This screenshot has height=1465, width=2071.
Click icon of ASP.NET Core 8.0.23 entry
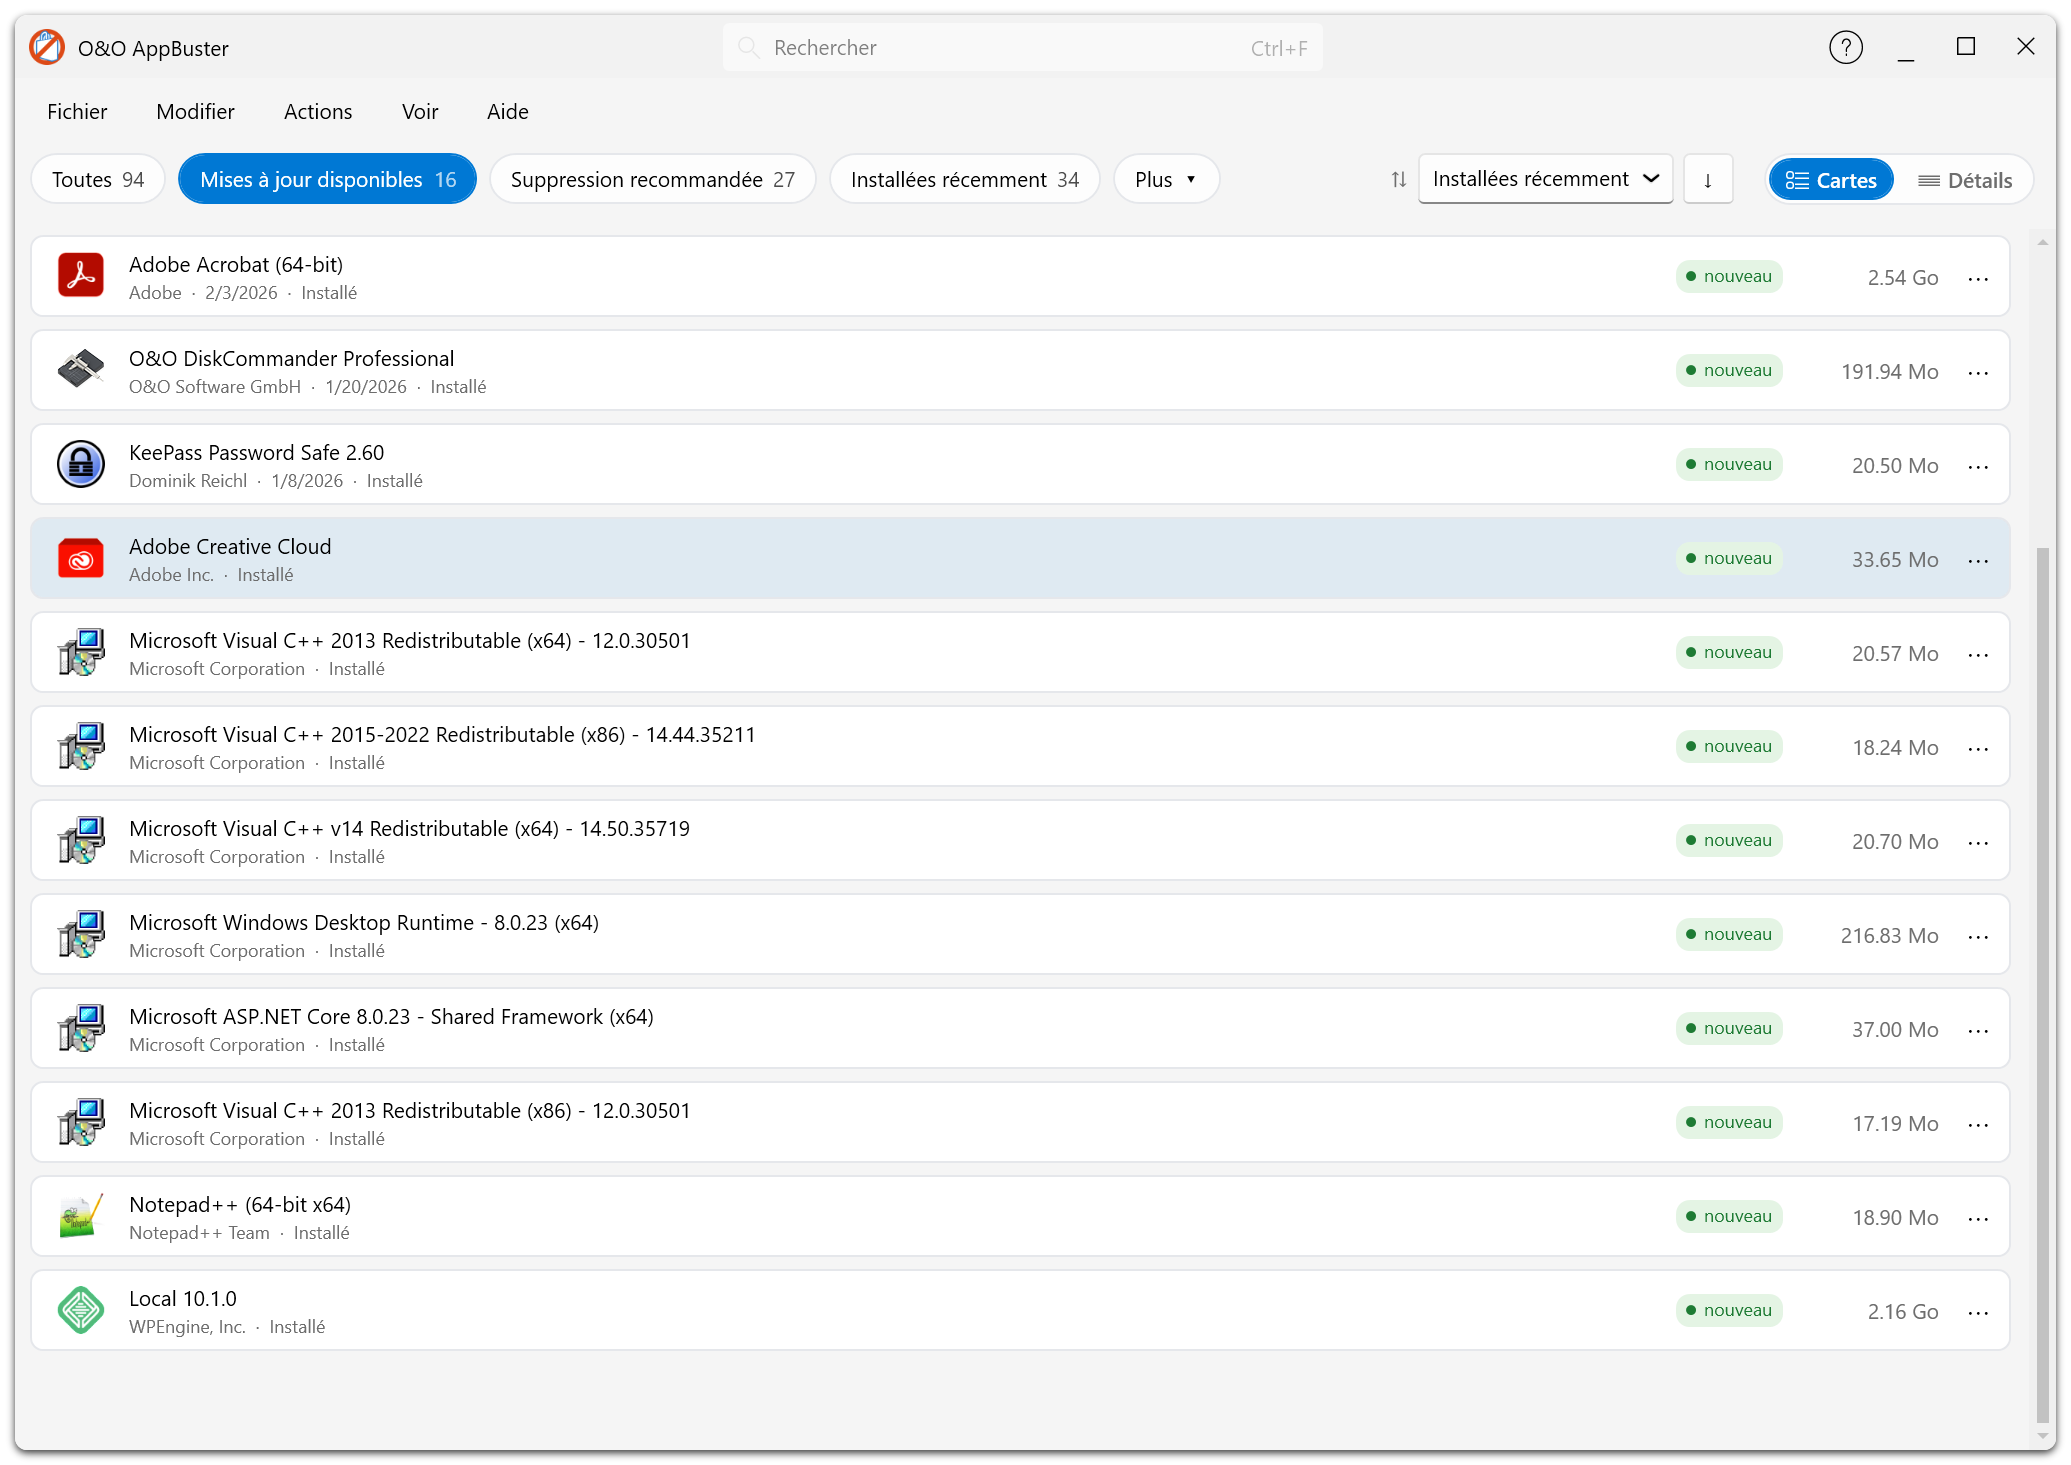pyautogui.click(x=81, y=1028)
